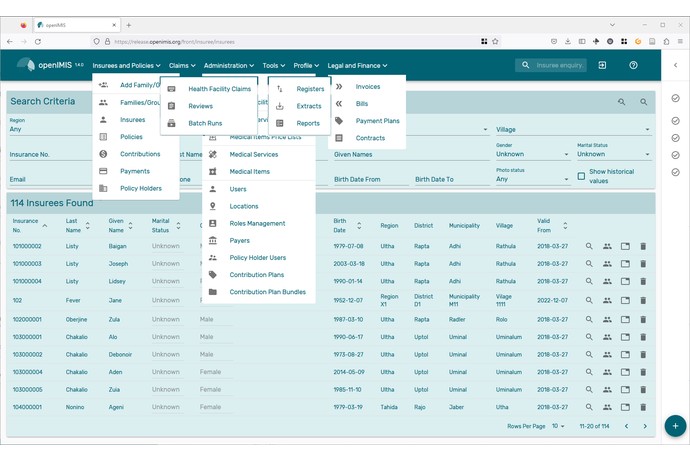Expand Profile menu dropdown

click(306, 66)
